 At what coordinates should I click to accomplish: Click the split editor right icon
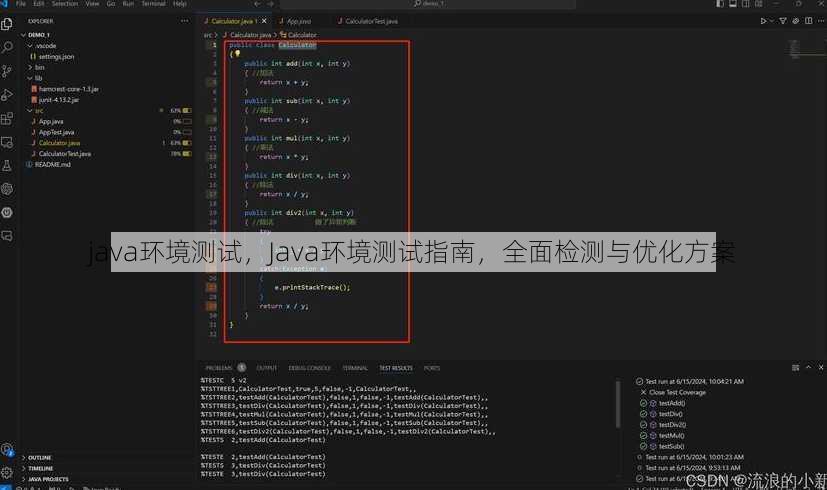click(x=809, y=21)
